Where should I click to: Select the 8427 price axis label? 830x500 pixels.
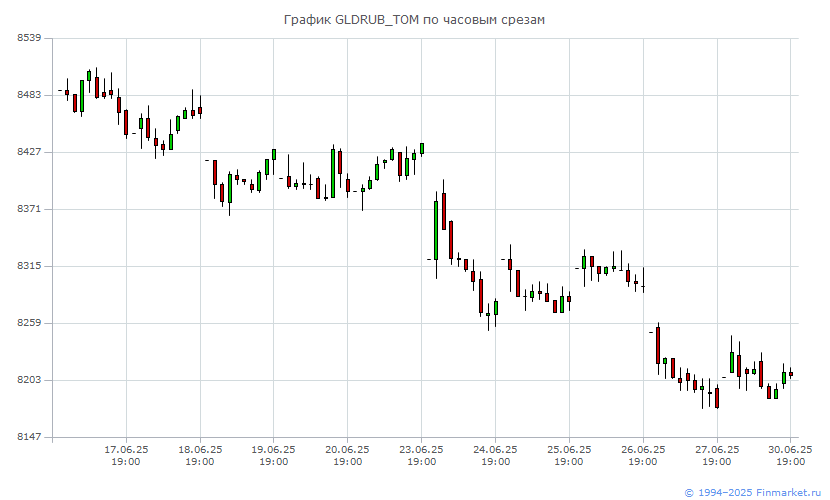(29, 152)
